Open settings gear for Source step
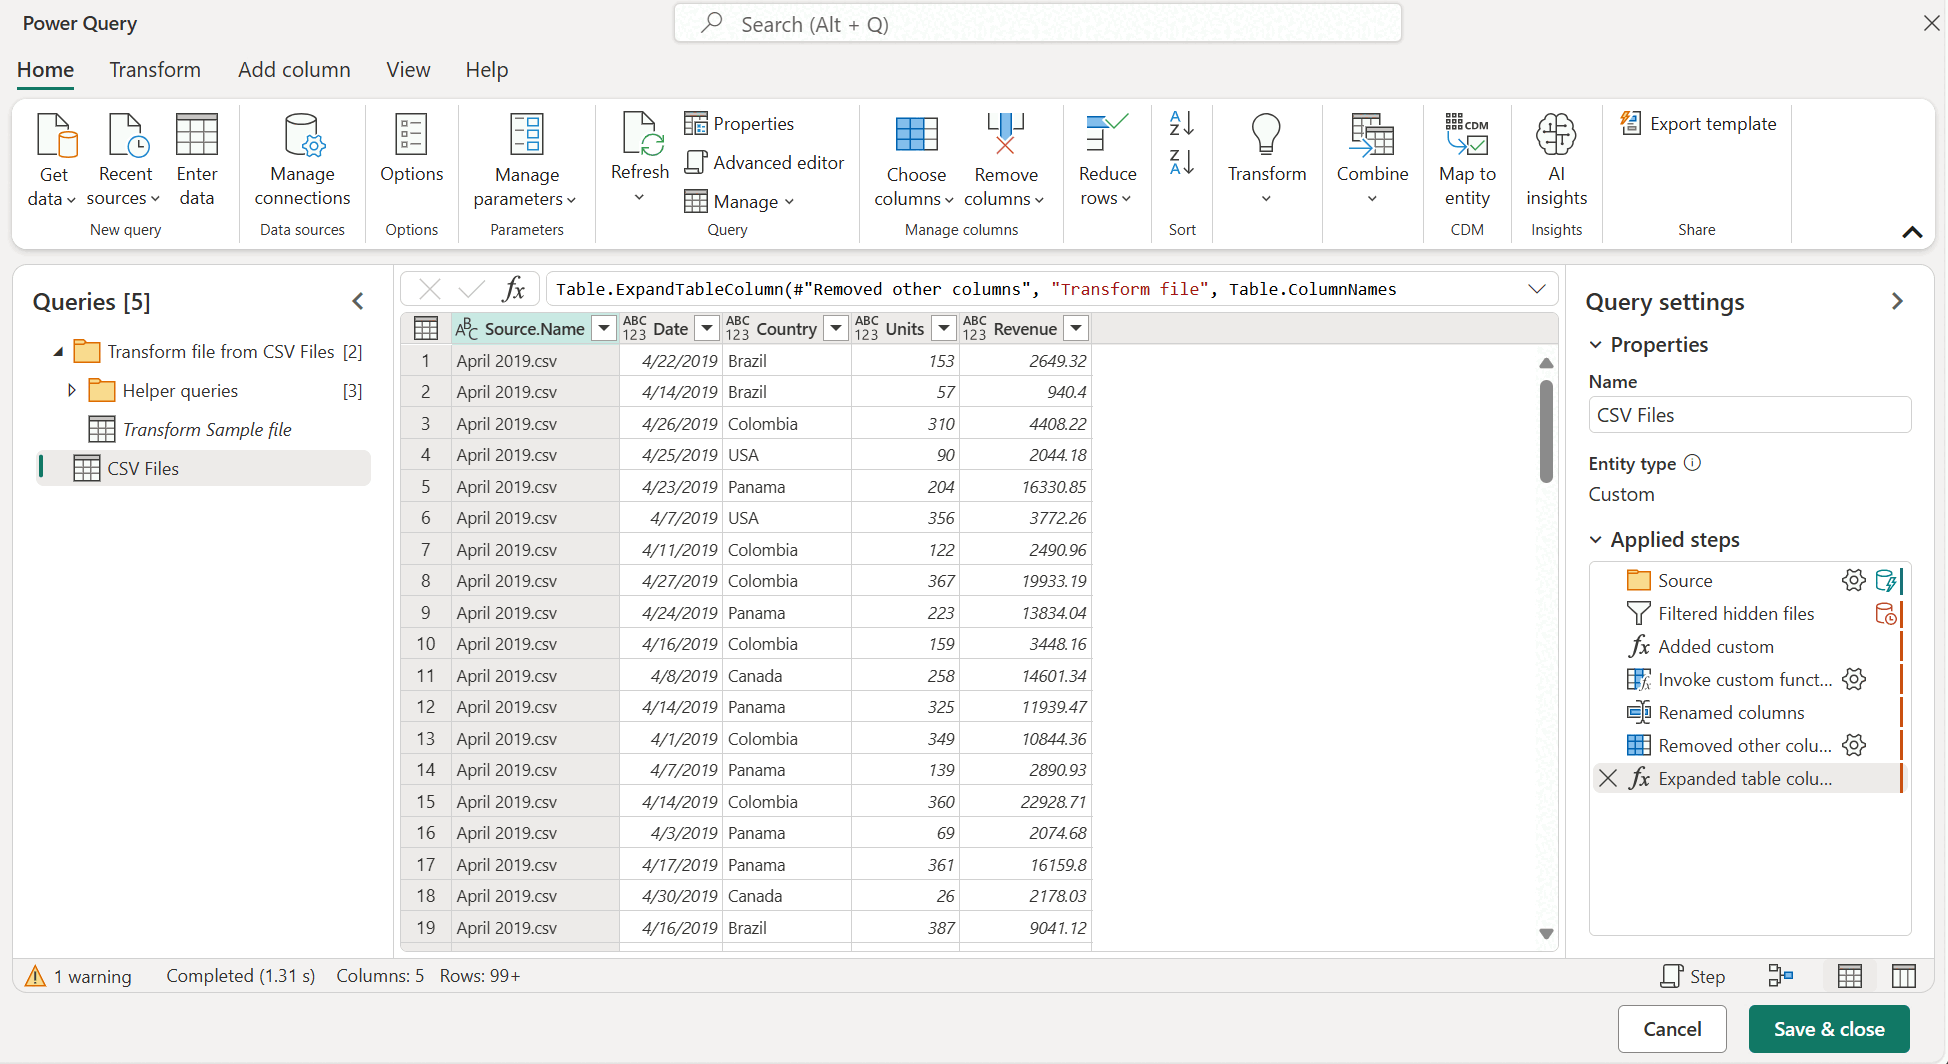The height and width of the screenshot is (1064, 1948). [x=1853, y=580]
